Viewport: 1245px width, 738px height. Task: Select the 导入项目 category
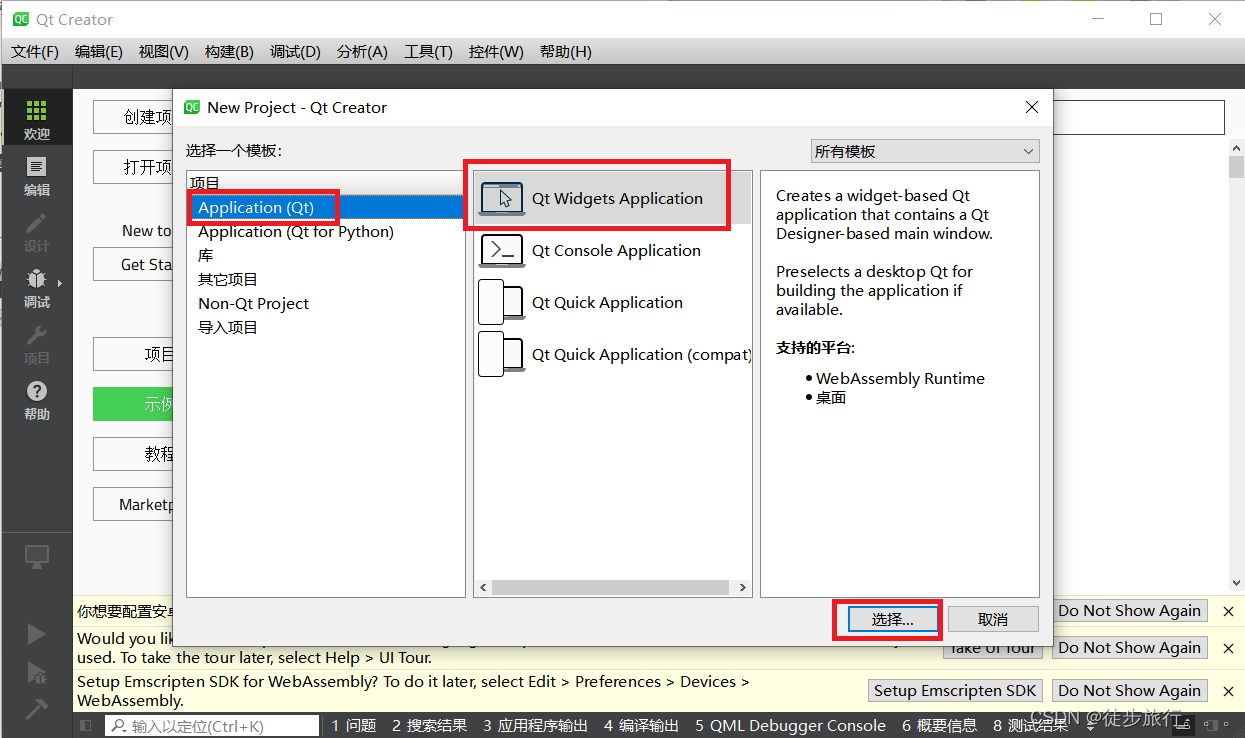click(x=228, y=327)
